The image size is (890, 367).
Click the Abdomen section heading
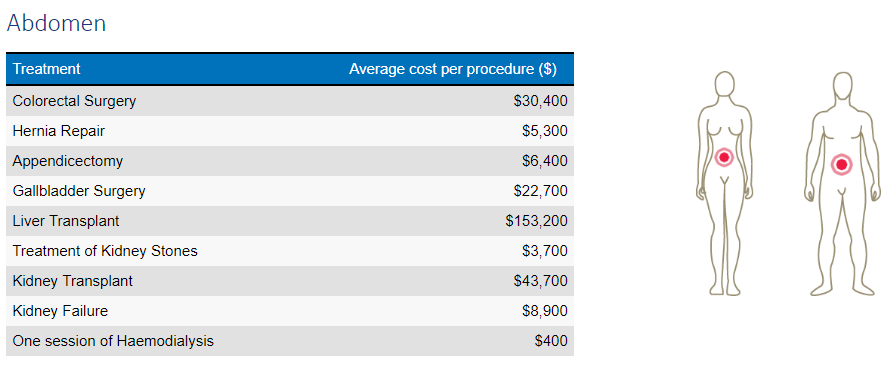click(x=56, y=23)
